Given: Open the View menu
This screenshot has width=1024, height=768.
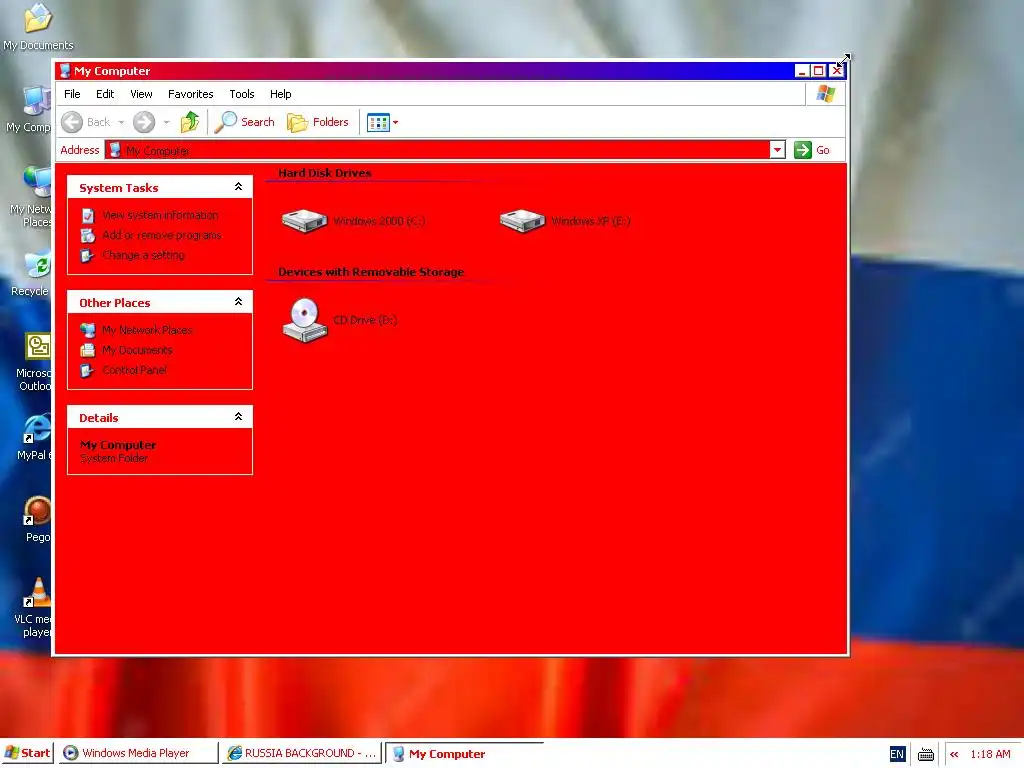Looking at the screenshot, I should (x=141, y=94).
